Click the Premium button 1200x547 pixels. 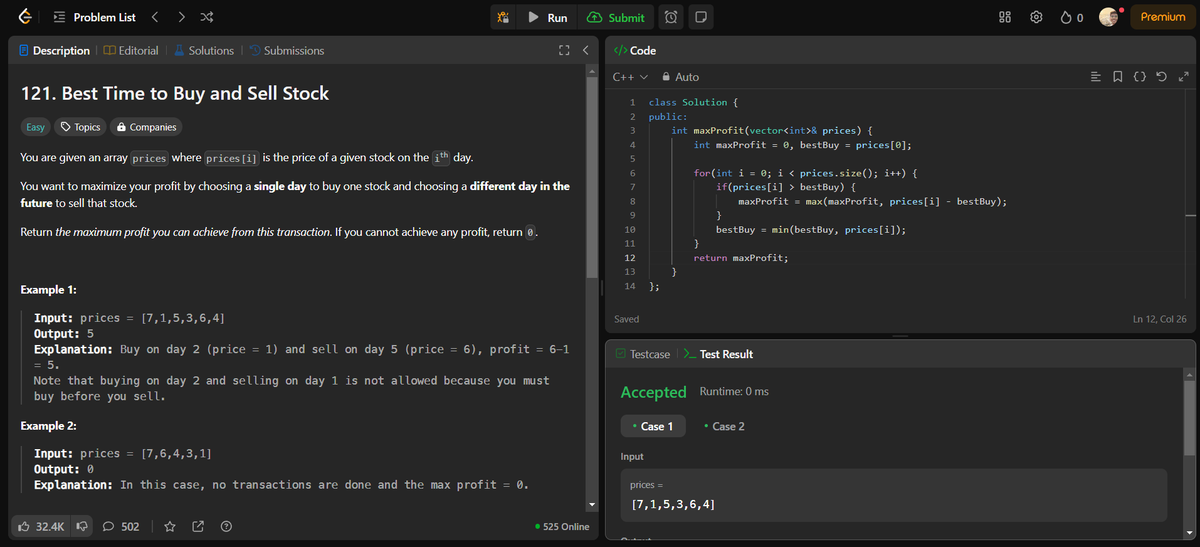point(1162,17)
